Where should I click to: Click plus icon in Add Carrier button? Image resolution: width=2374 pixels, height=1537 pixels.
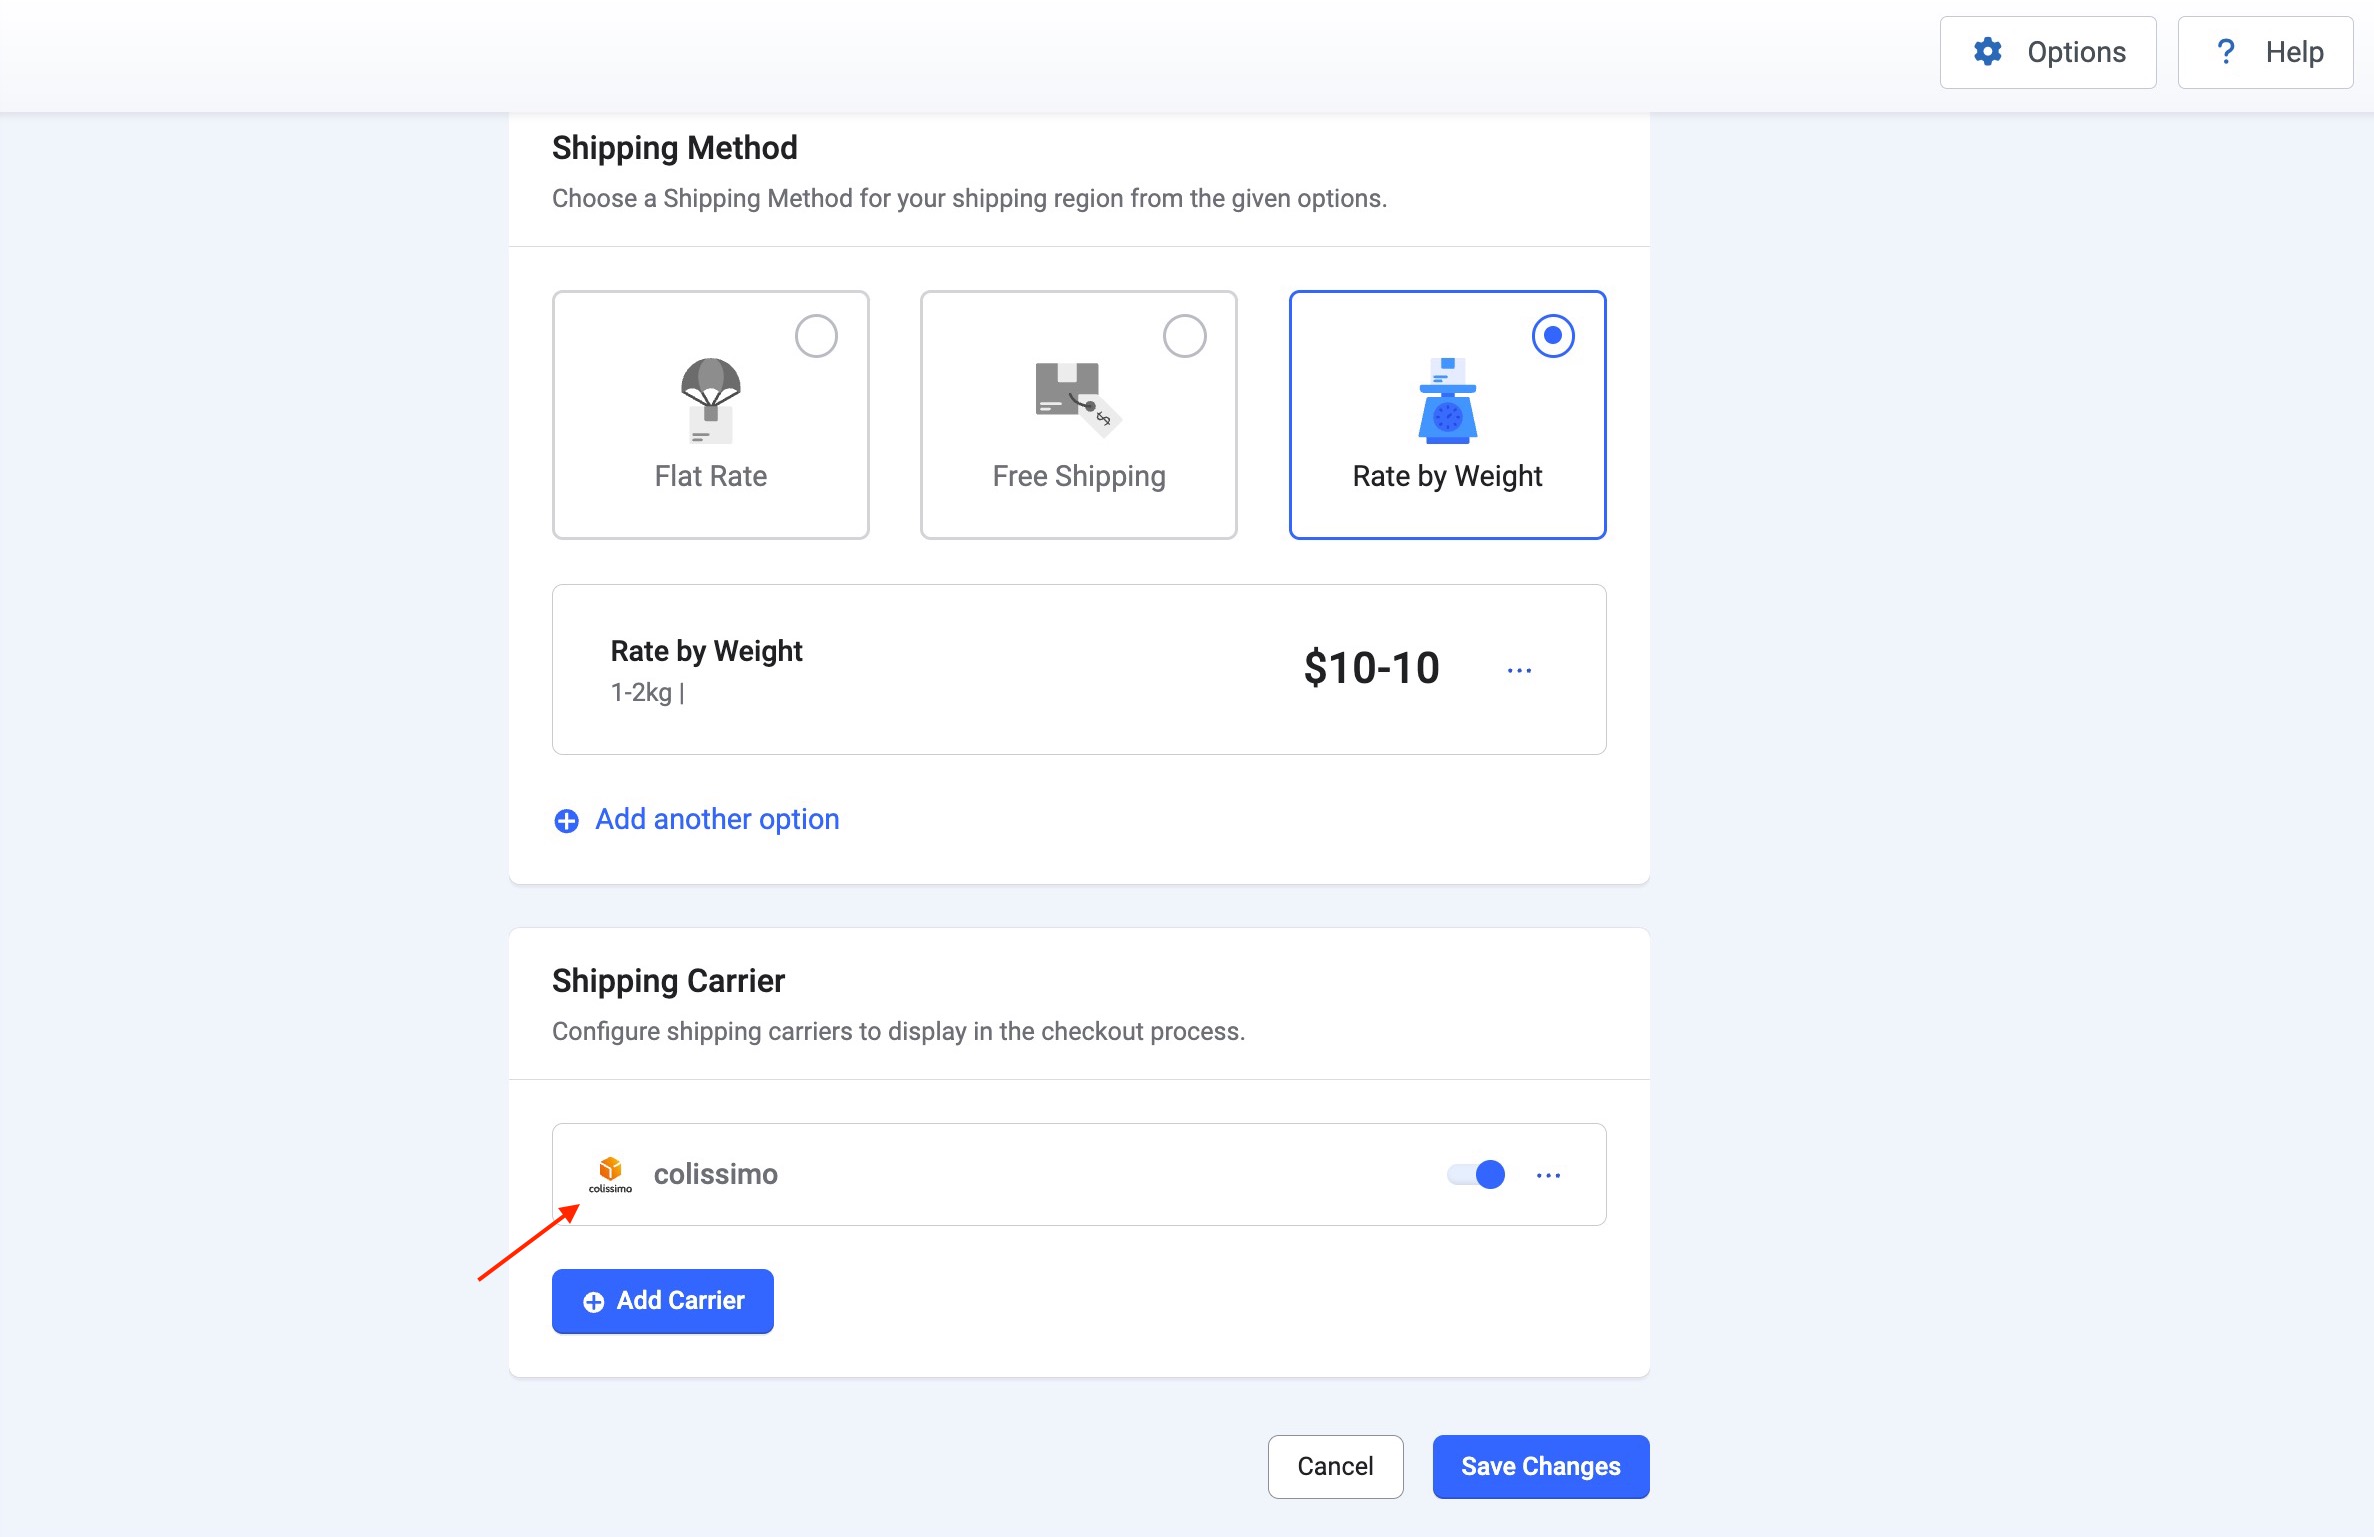point(593,1301)
